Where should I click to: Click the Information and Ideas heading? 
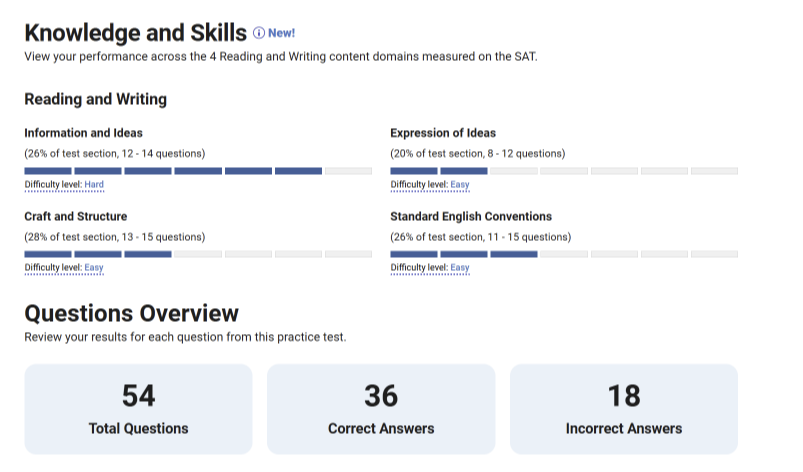coord(83,133)
